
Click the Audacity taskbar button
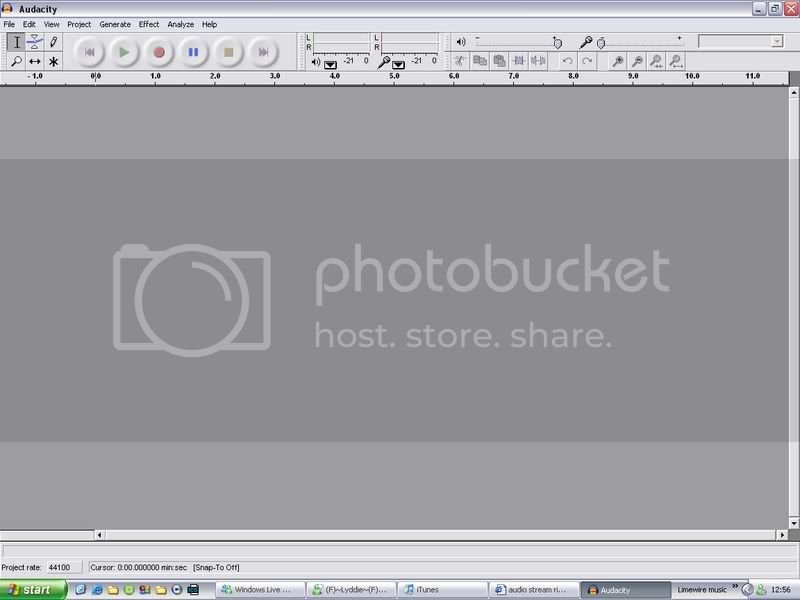pyautogui.click(x=624, y=590)
